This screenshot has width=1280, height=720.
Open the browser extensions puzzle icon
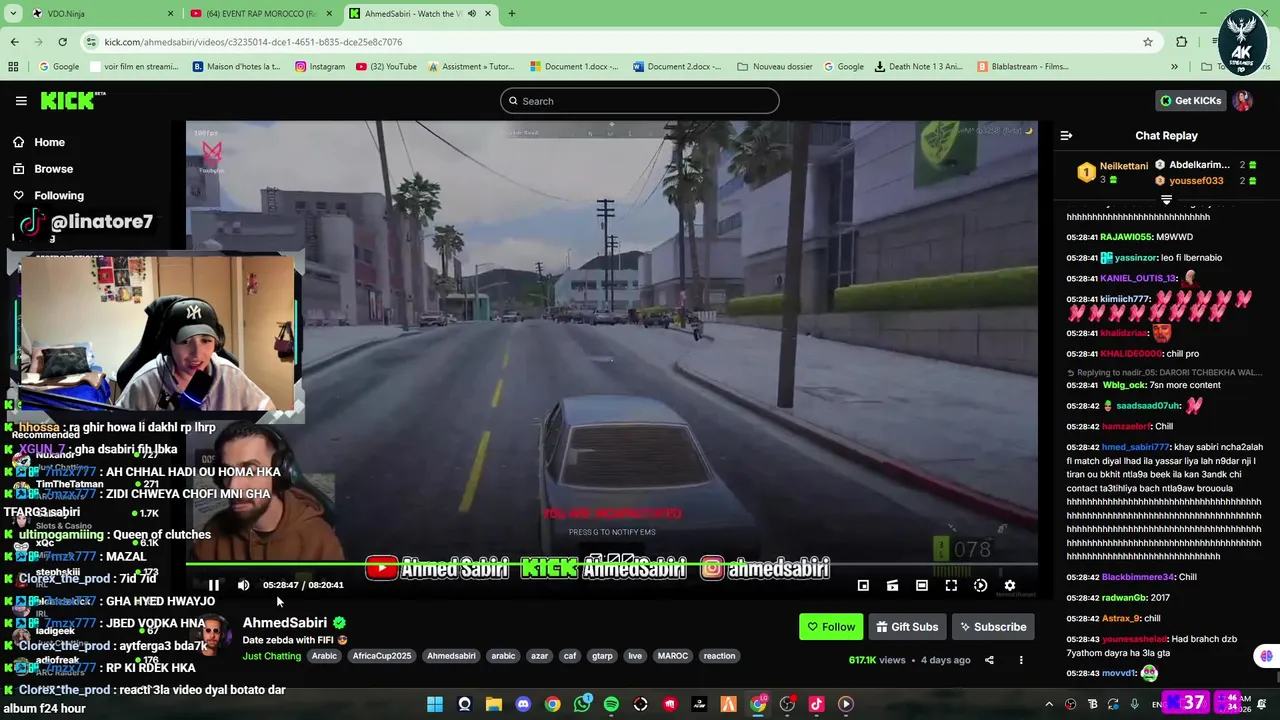(x=1182, y=42)
